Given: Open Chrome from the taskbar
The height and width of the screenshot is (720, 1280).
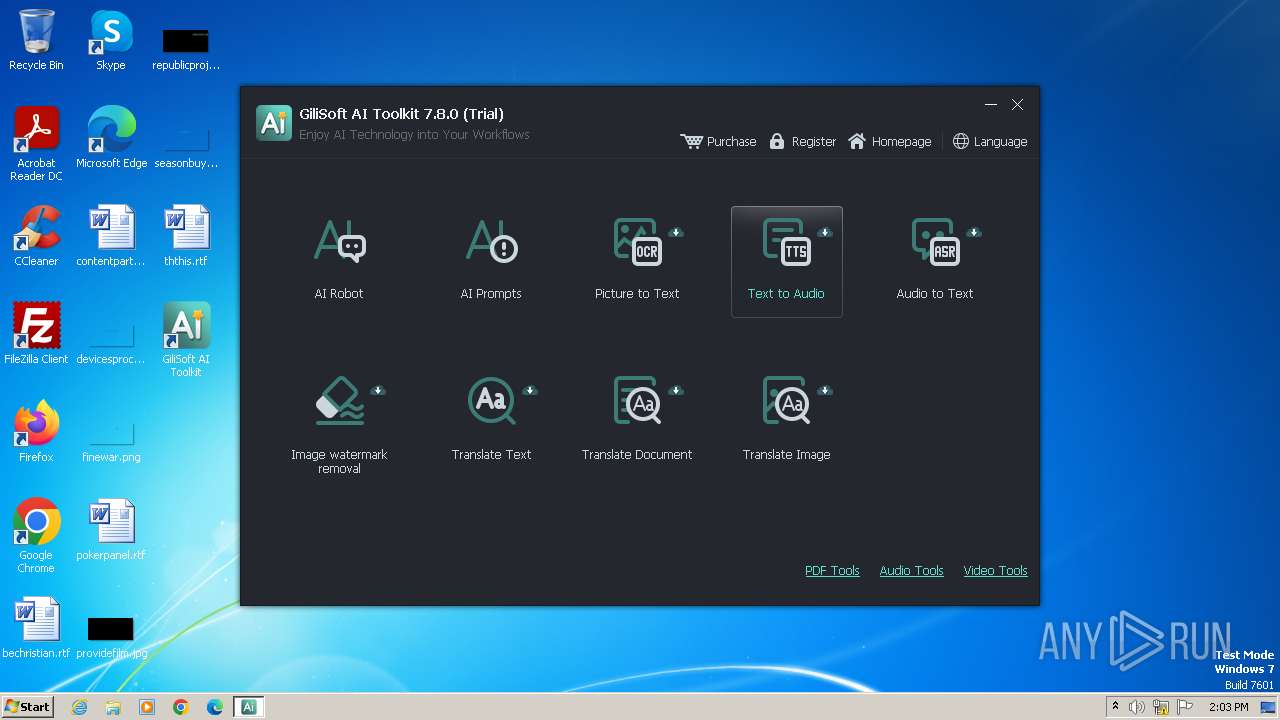Looking at the screenshot, I should (x=181, y=707).
